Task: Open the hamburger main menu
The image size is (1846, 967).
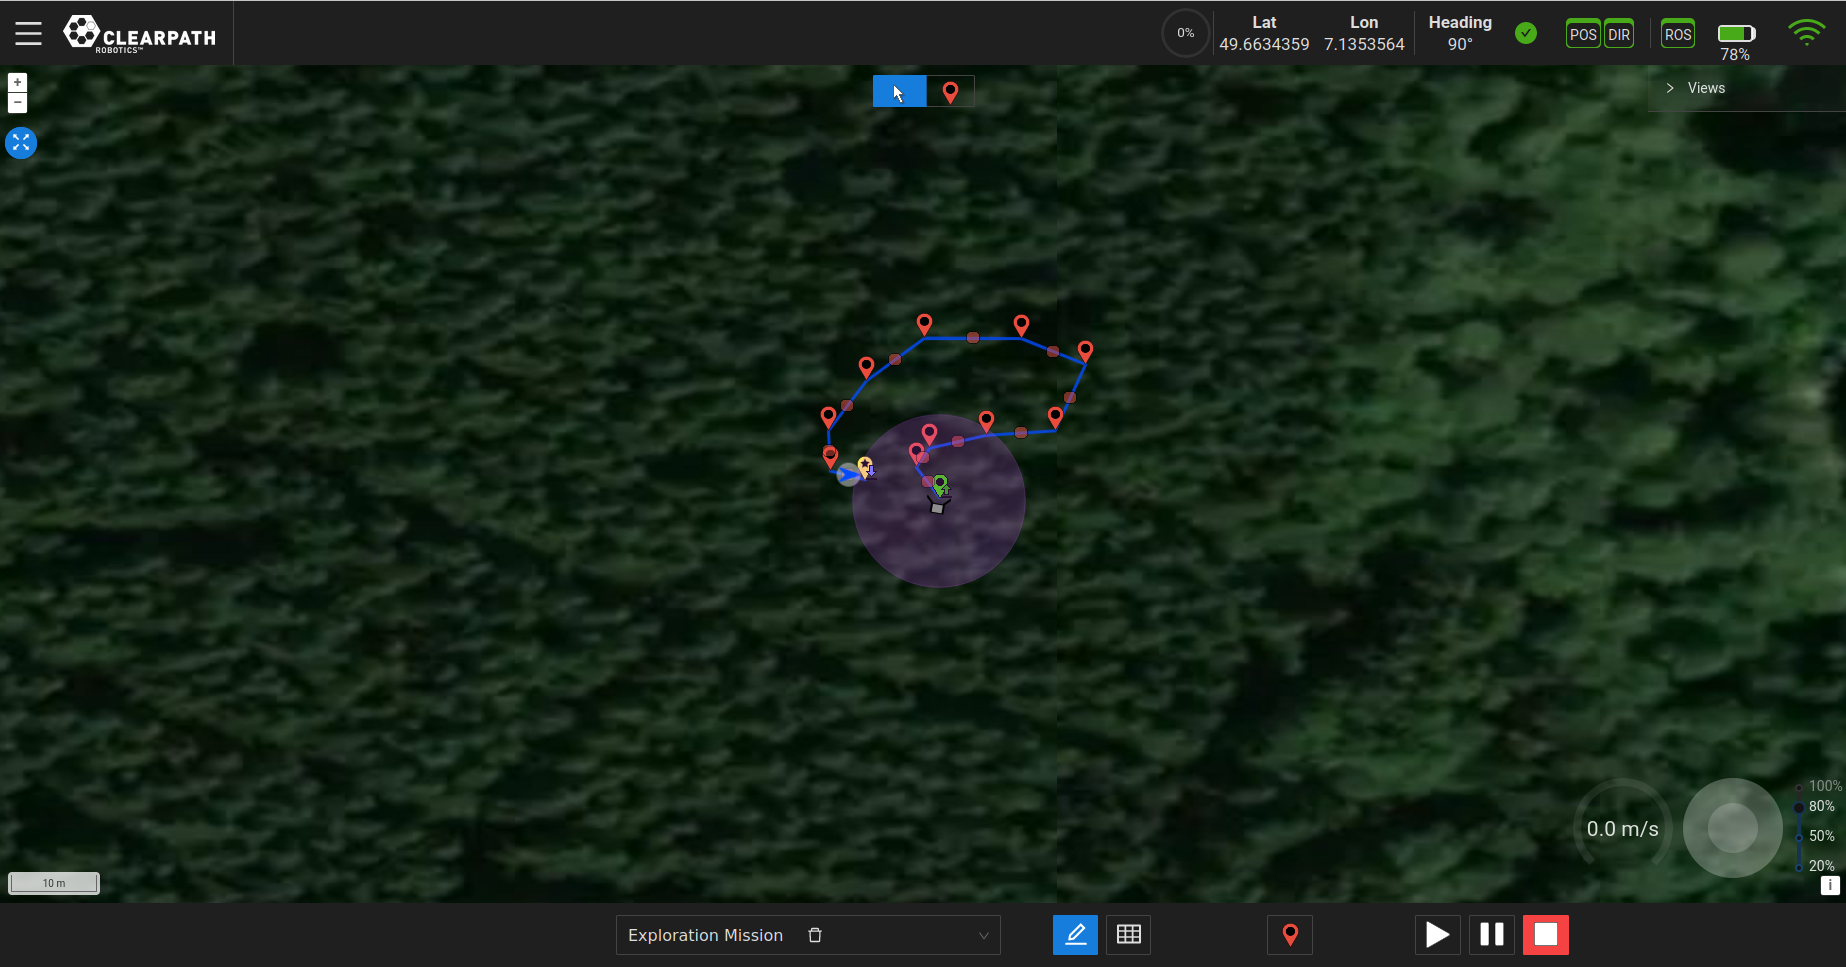Action: click(x=28, y=33)
